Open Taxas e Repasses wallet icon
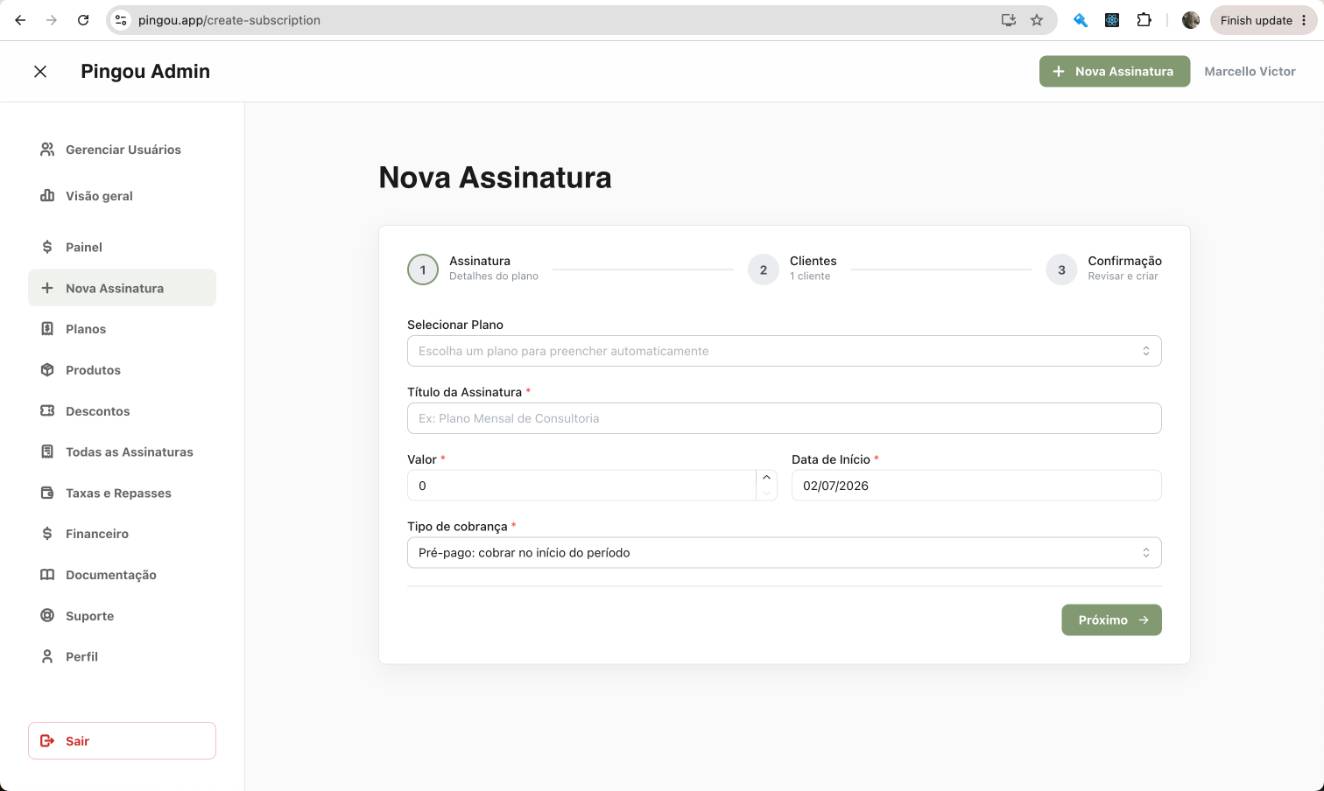This screenshot has height=791, width=1324. point(47,492)
